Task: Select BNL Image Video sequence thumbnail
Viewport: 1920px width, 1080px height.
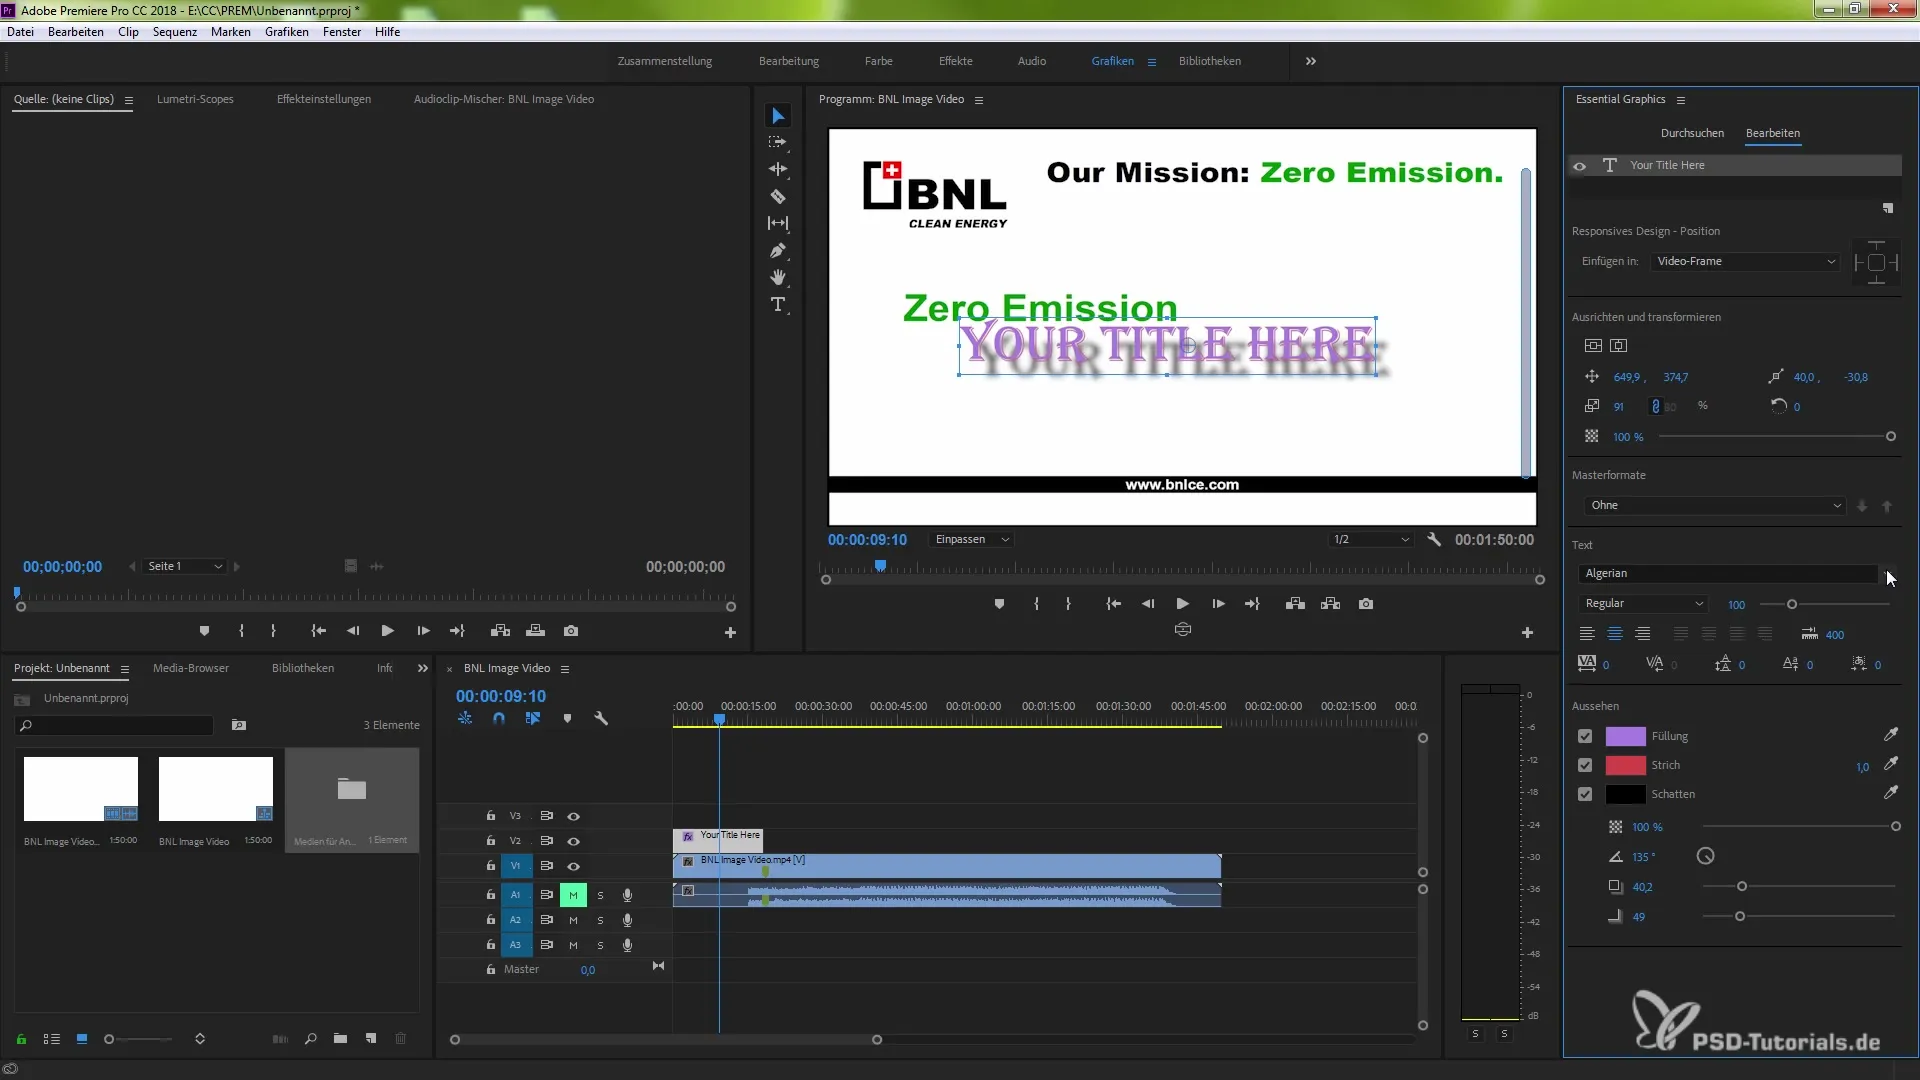Action: [216, 789]
